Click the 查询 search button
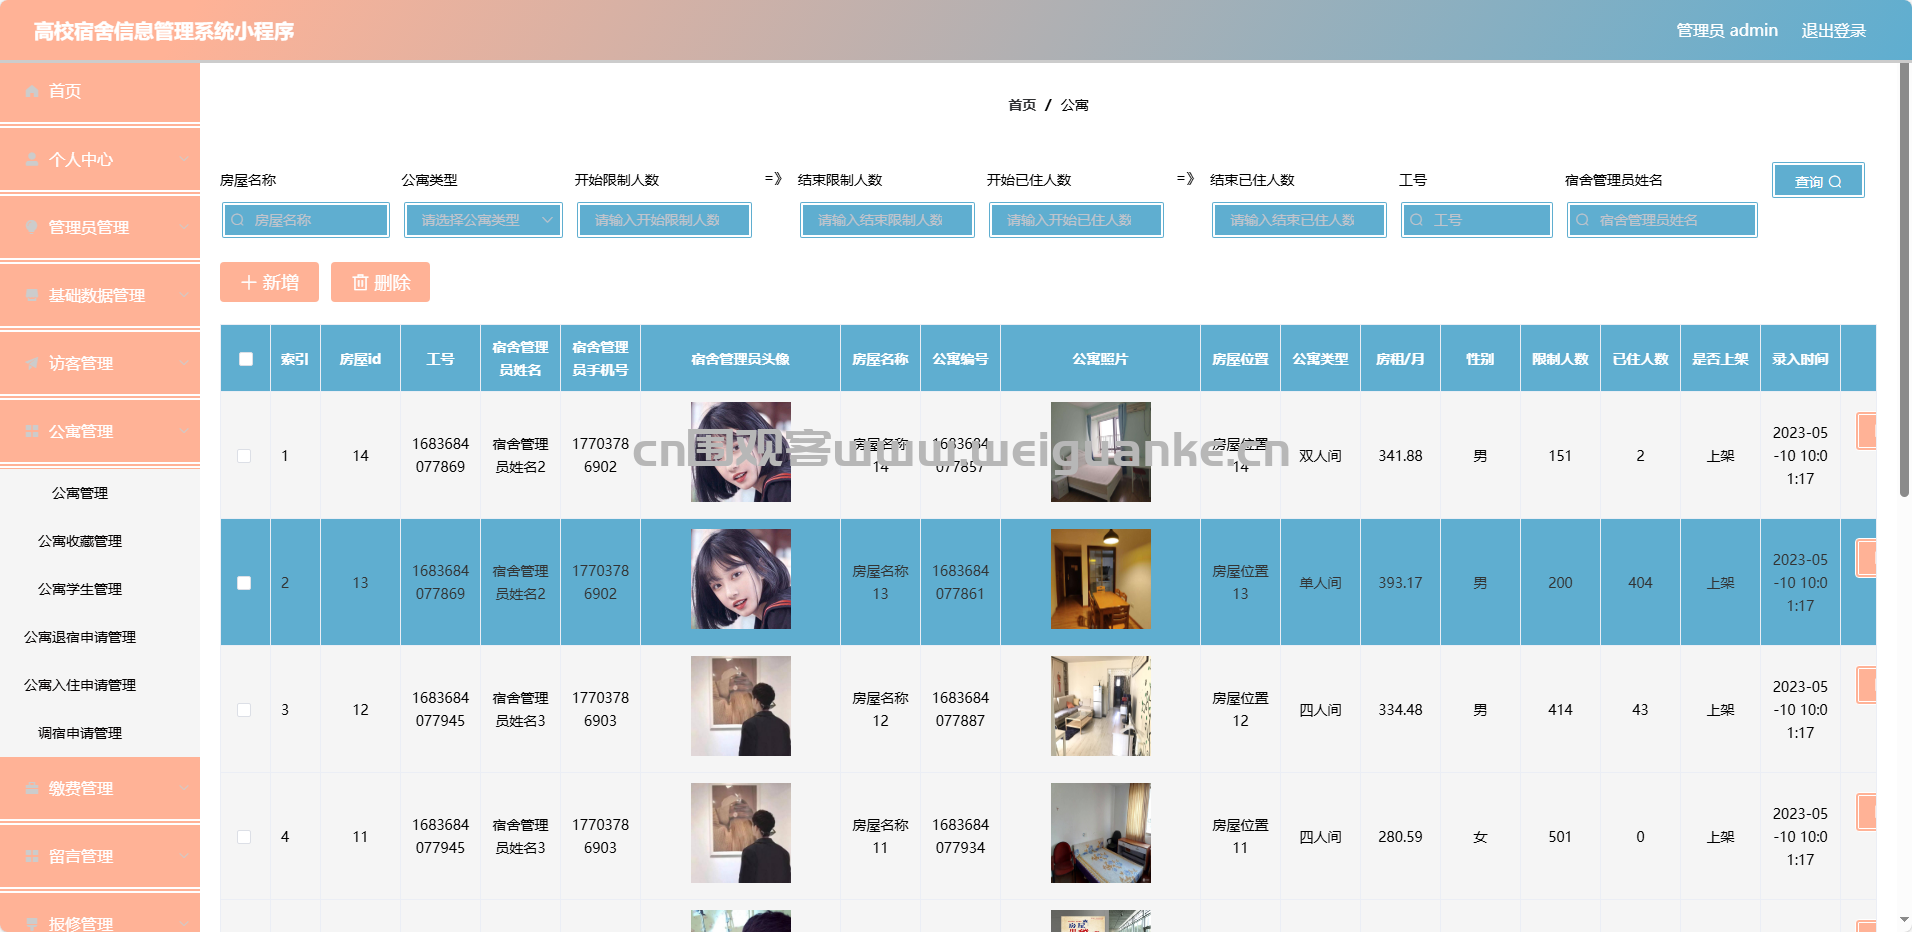The width and height of the screenshot is (1912, 932). (1818, 181)
